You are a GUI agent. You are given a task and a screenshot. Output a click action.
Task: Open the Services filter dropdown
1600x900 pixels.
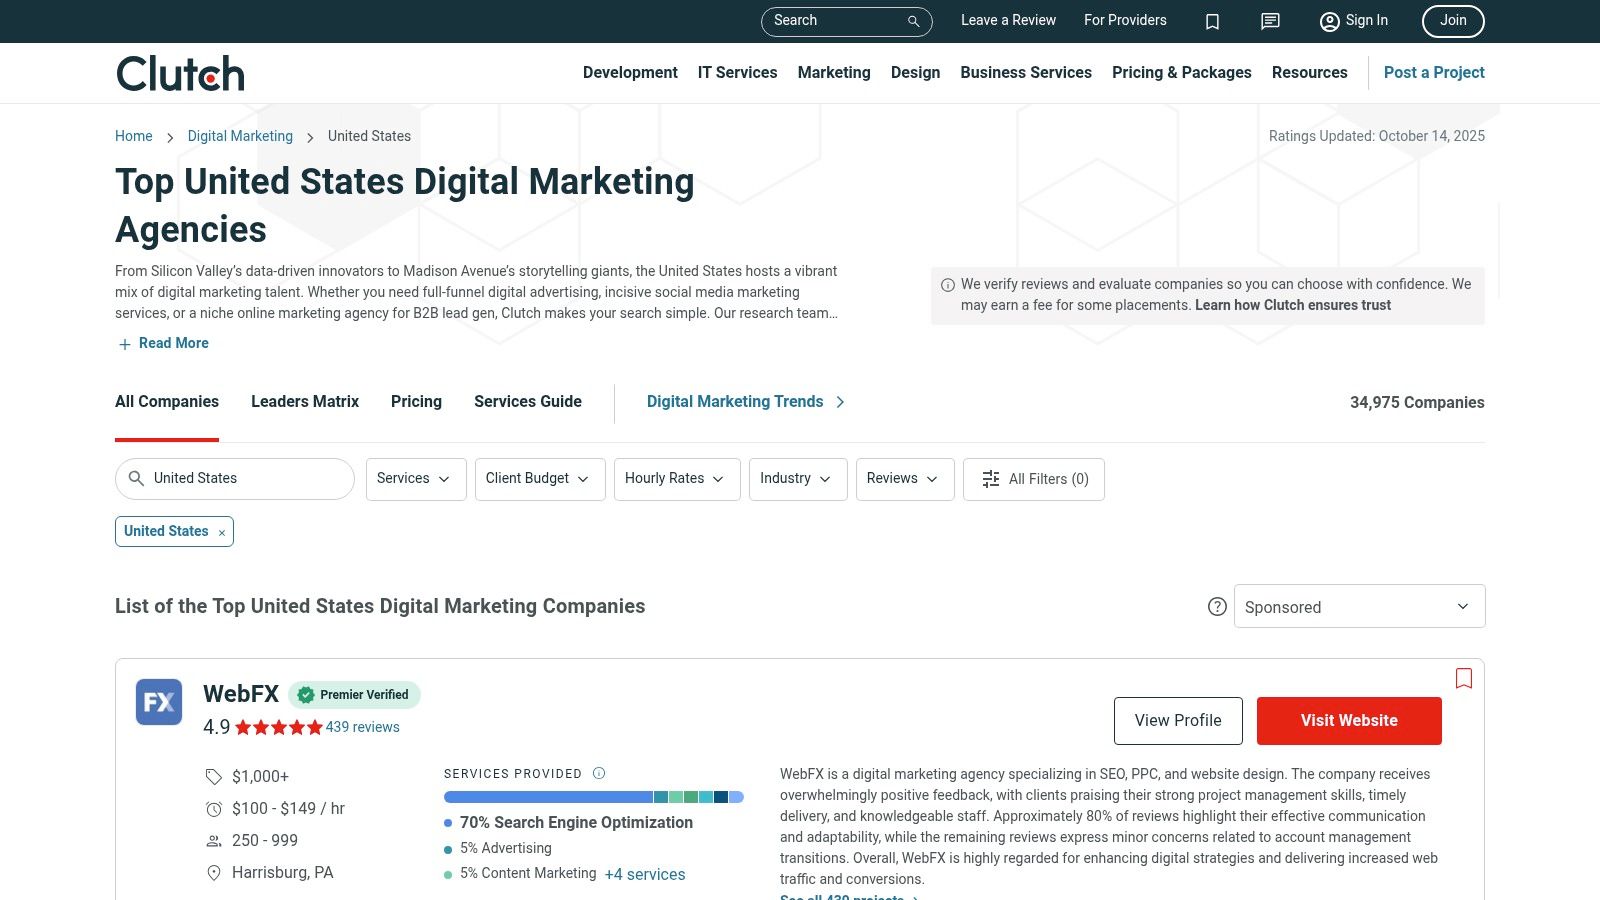point(415,479)
